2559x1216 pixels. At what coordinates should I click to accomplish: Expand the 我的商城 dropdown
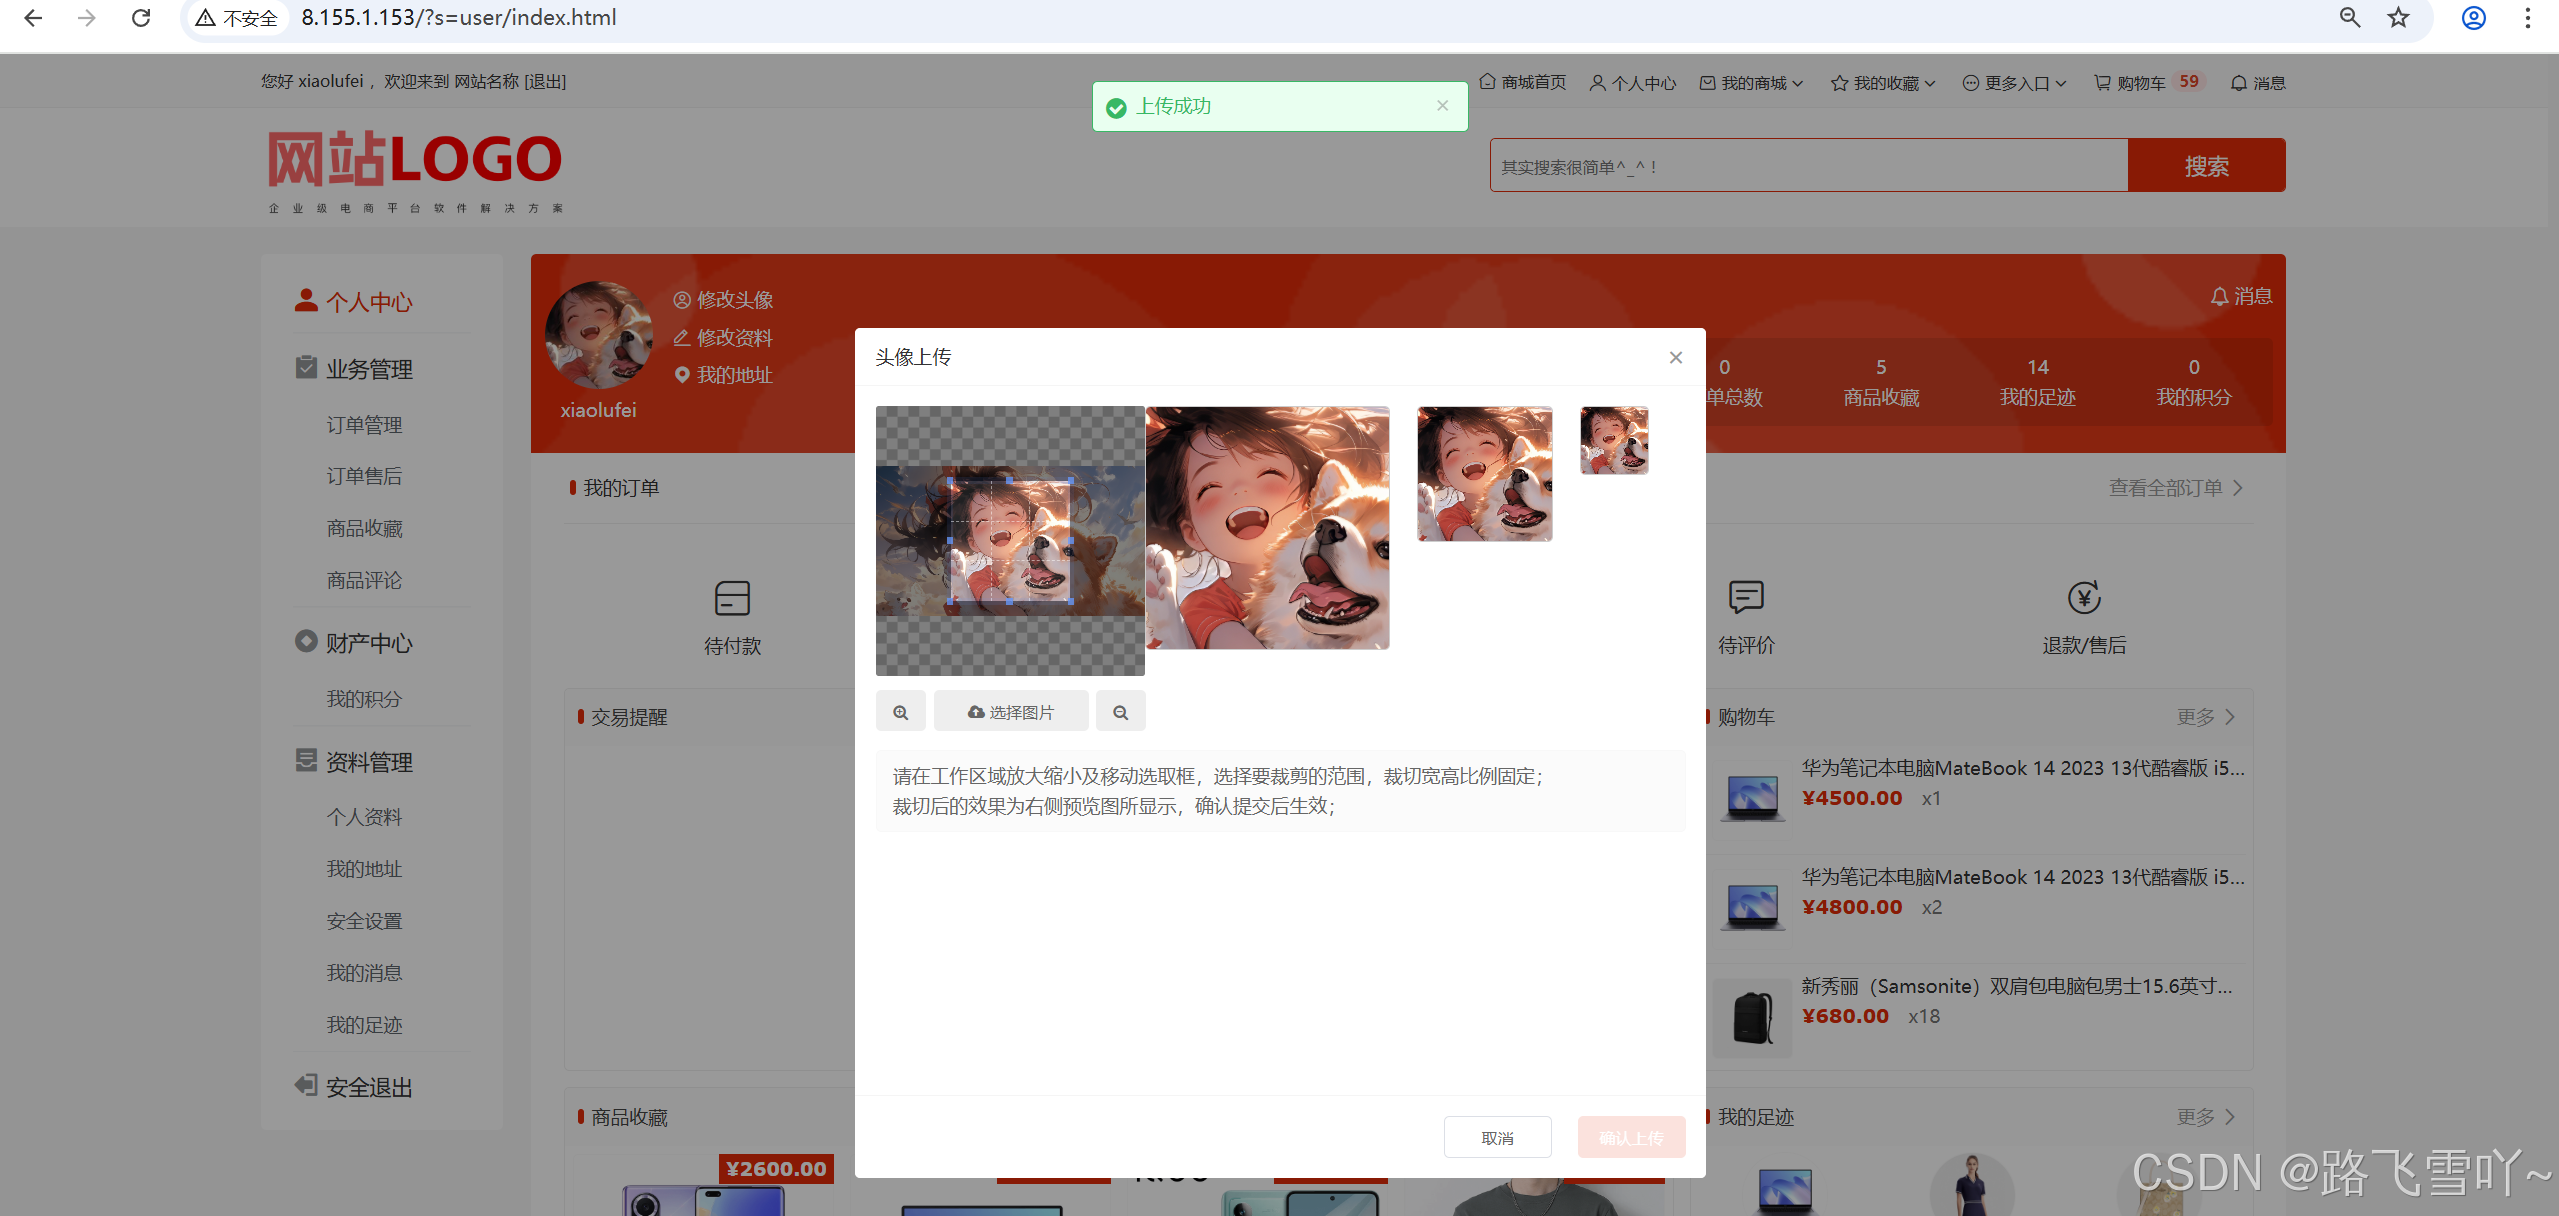(1752, 83)
